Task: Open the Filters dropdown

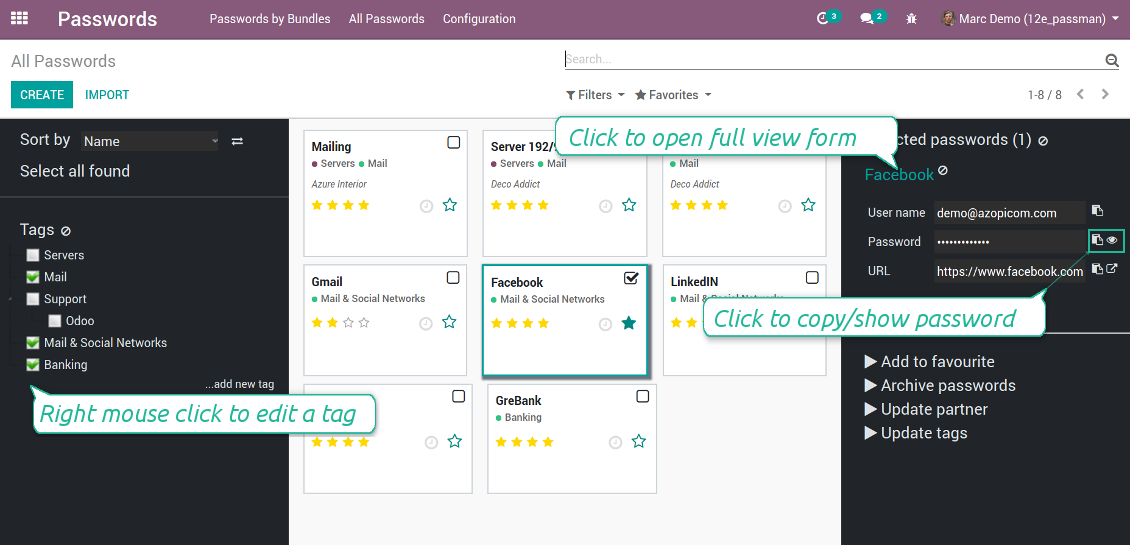Action: point(595,95)
